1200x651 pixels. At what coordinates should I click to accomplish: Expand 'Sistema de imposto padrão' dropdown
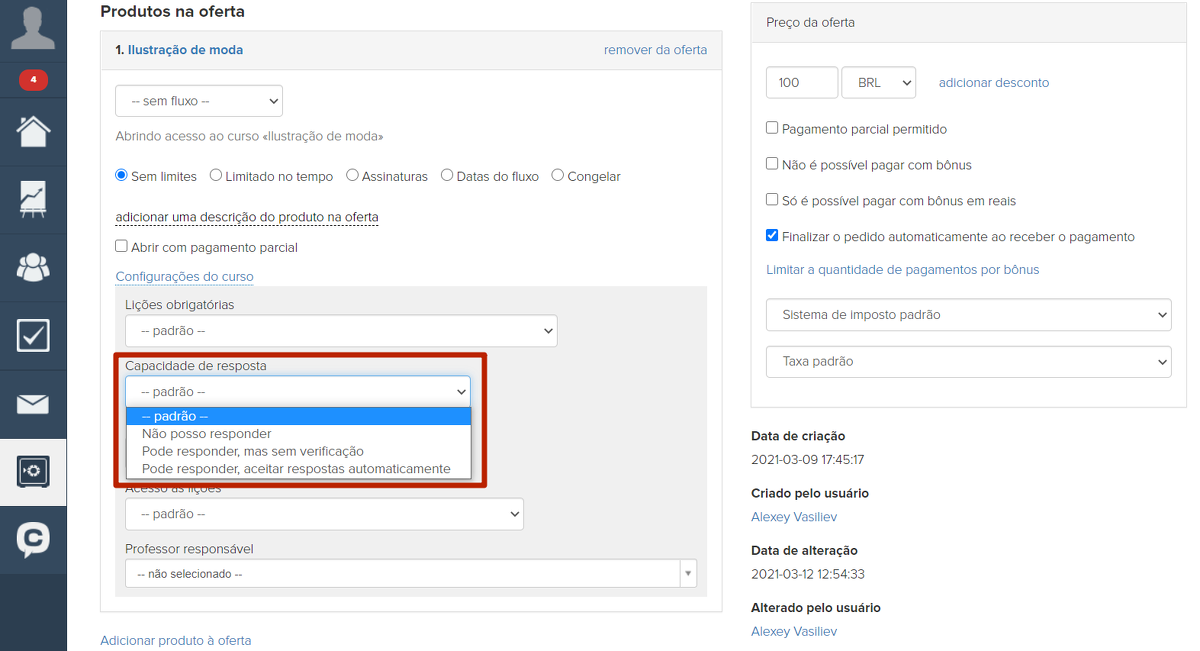[x=968, y=314]
